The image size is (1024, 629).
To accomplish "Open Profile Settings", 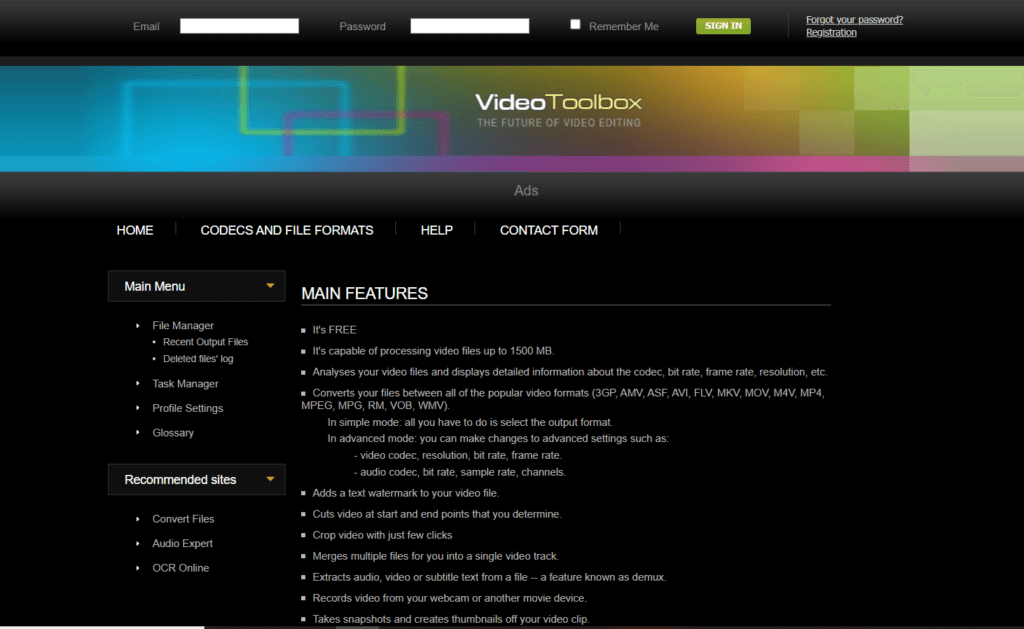I will [x=188, y=407].
